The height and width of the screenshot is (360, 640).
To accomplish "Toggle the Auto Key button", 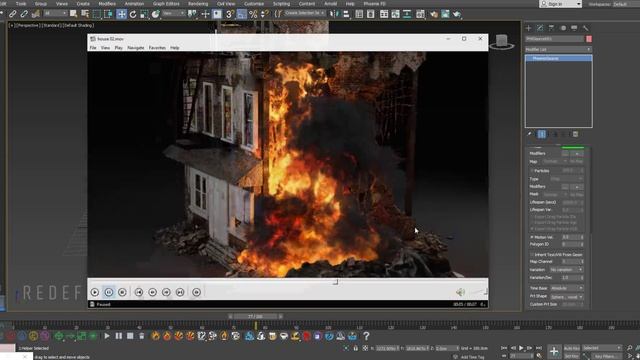I will [571, 348].
